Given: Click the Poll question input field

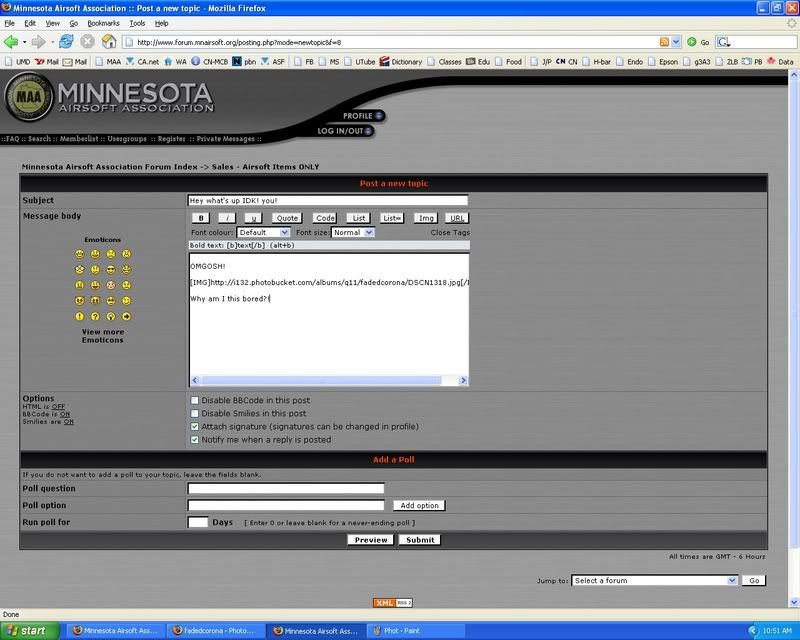Looking at the screenshot, I should [286, 488].
